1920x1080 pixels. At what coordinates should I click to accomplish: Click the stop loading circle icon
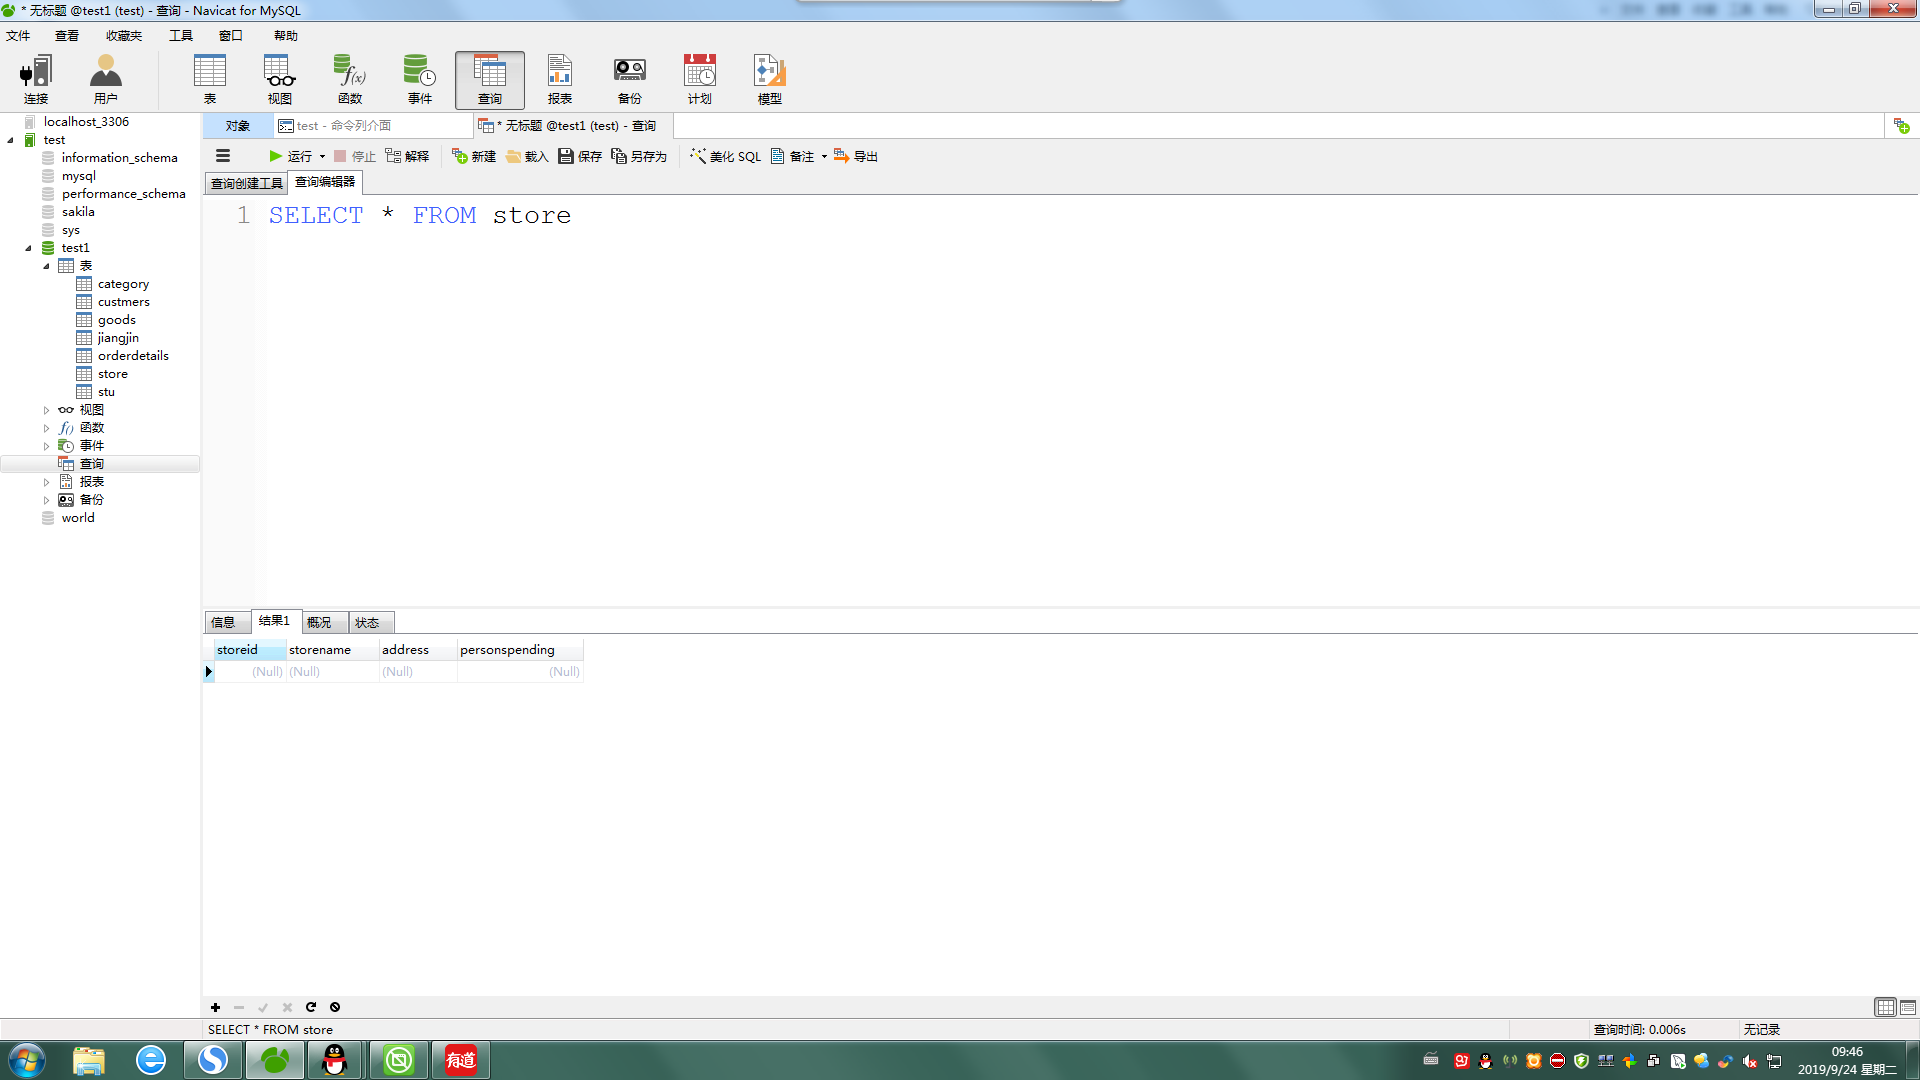(335, 1007)
